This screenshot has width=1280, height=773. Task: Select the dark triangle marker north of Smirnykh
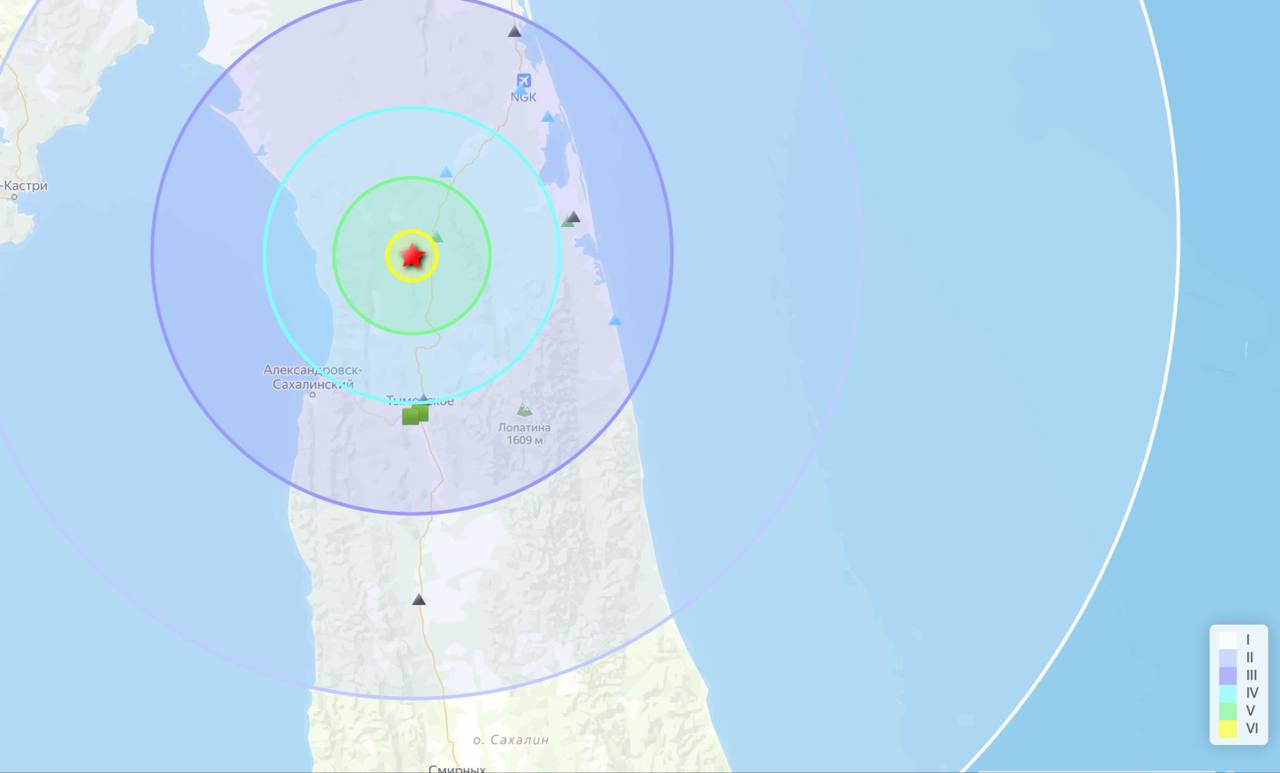tap(419, 600)
